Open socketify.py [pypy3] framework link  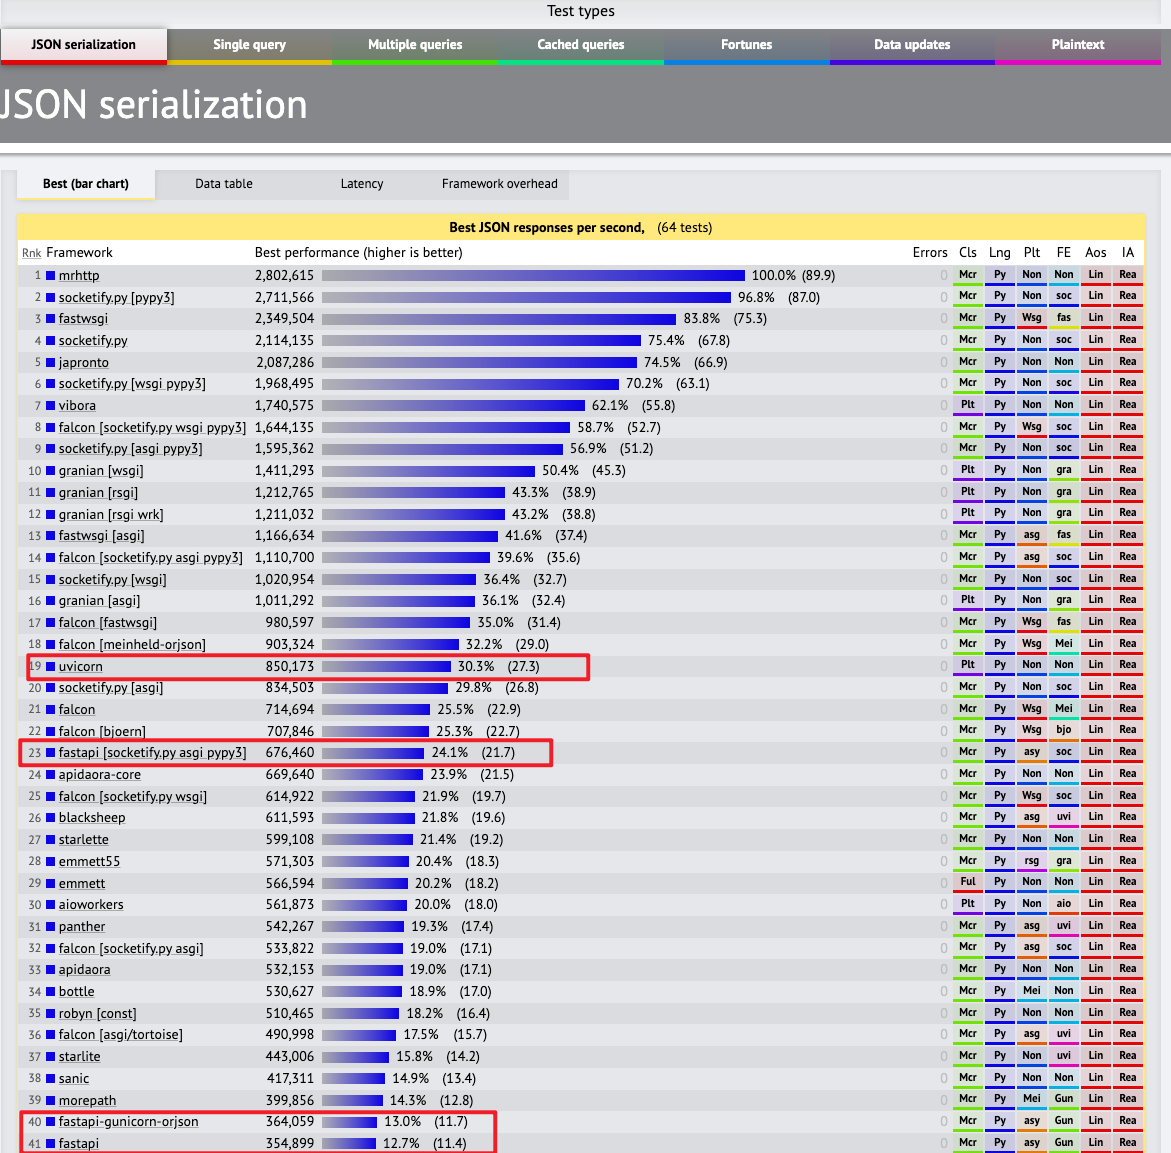click(x=117, y=297)
